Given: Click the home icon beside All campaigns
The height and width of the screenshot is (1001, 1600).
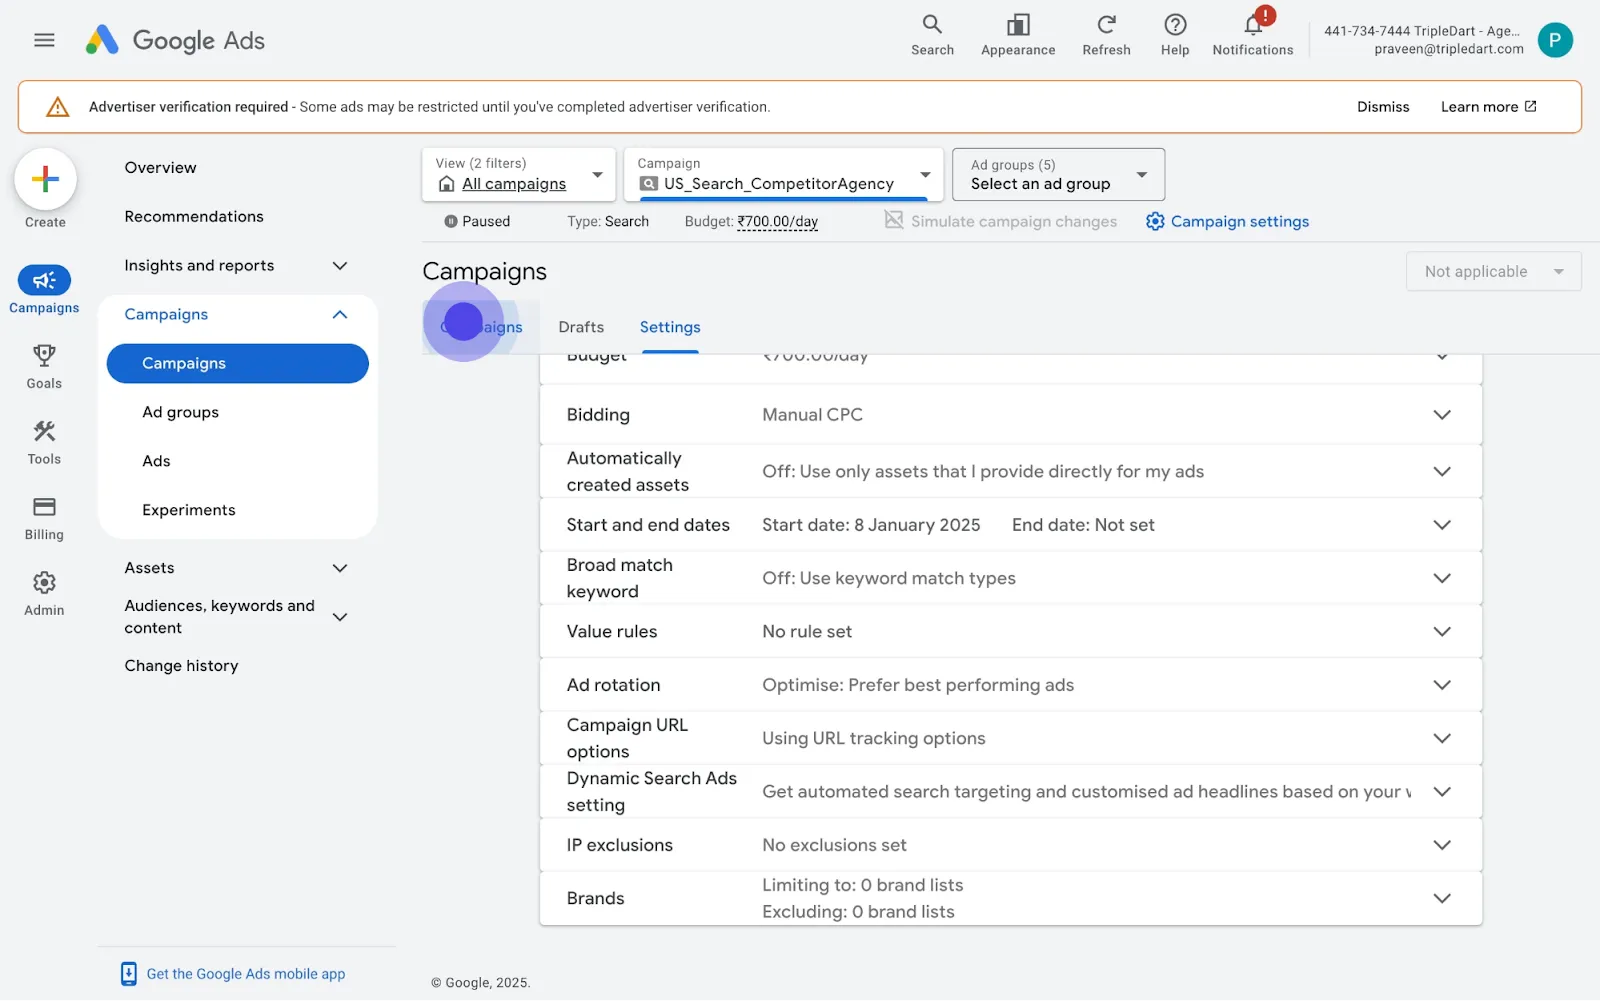Looking at the screenshot, I should coord(447,184).
